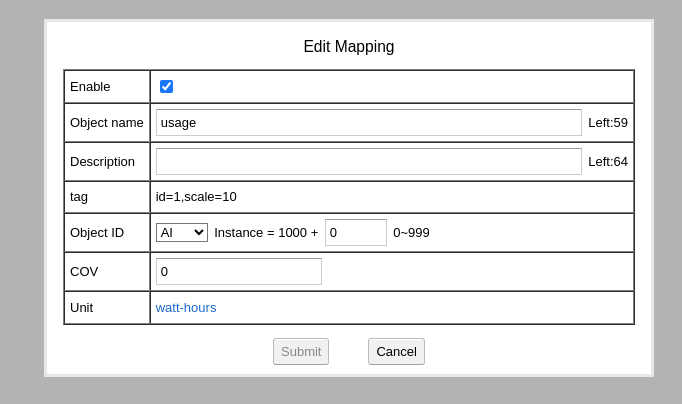The width and height of the screenshot is (682, 404).
Task: Dismiss the dialog with Cancel
Action: [396, 351]
